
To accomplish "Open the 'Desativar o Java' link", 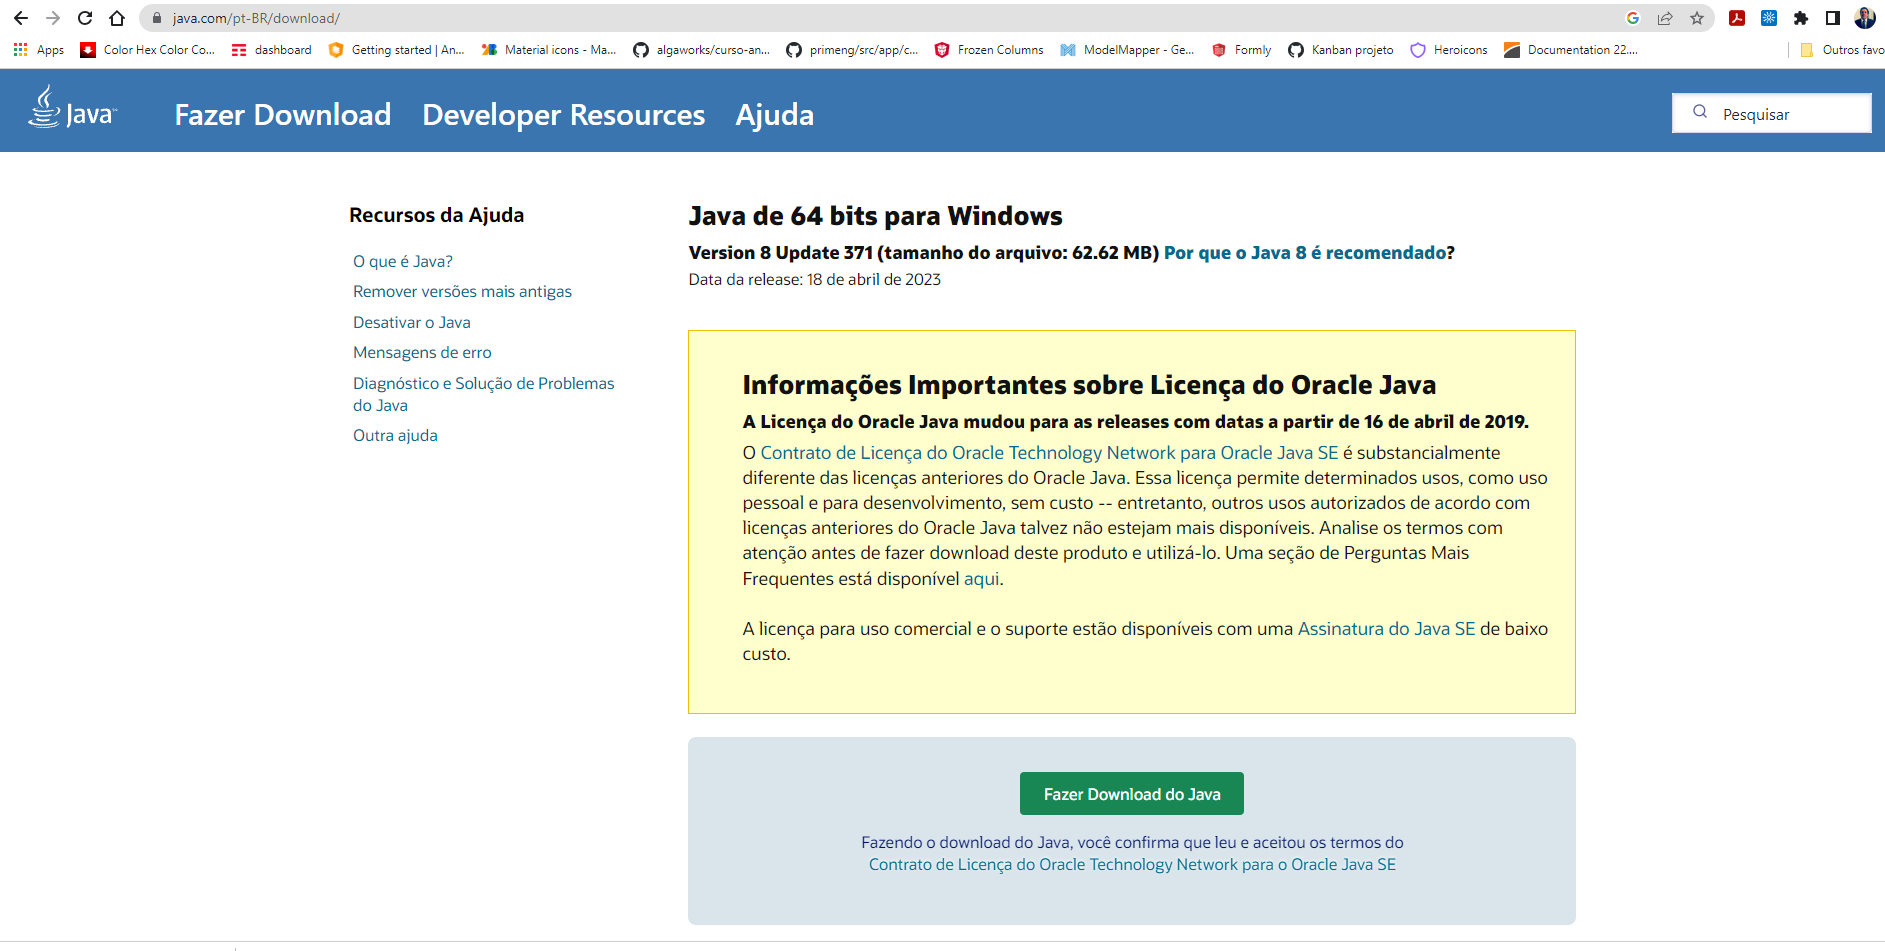I will [412, 322].
